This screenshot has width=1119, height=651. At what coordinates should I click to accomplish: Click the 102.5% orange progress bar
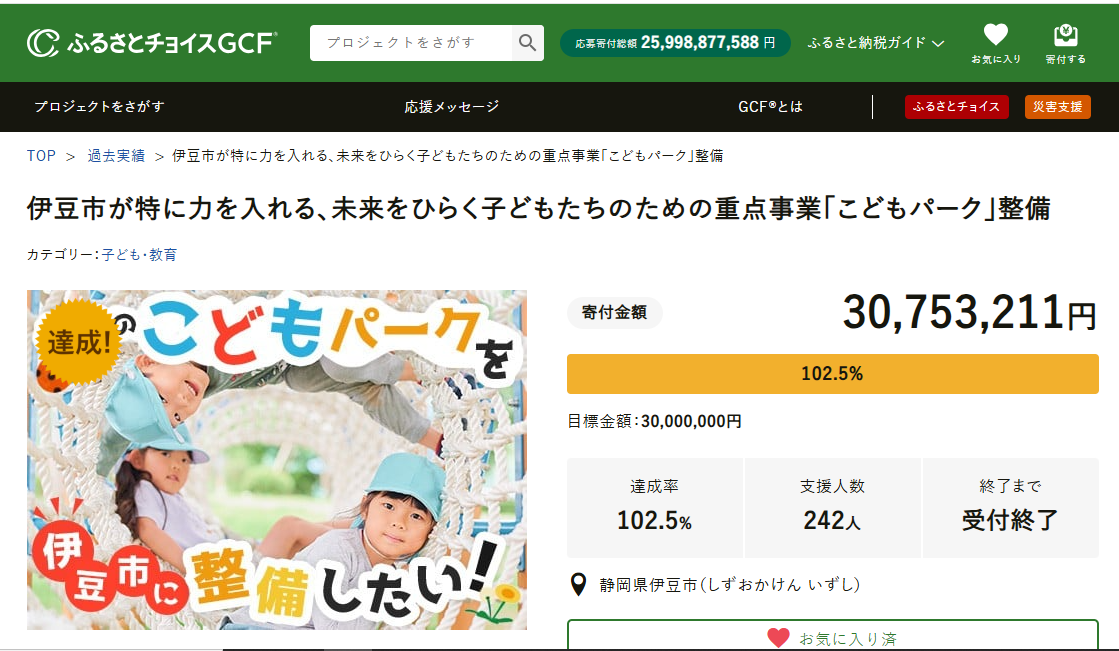click(x=832, y=374)
